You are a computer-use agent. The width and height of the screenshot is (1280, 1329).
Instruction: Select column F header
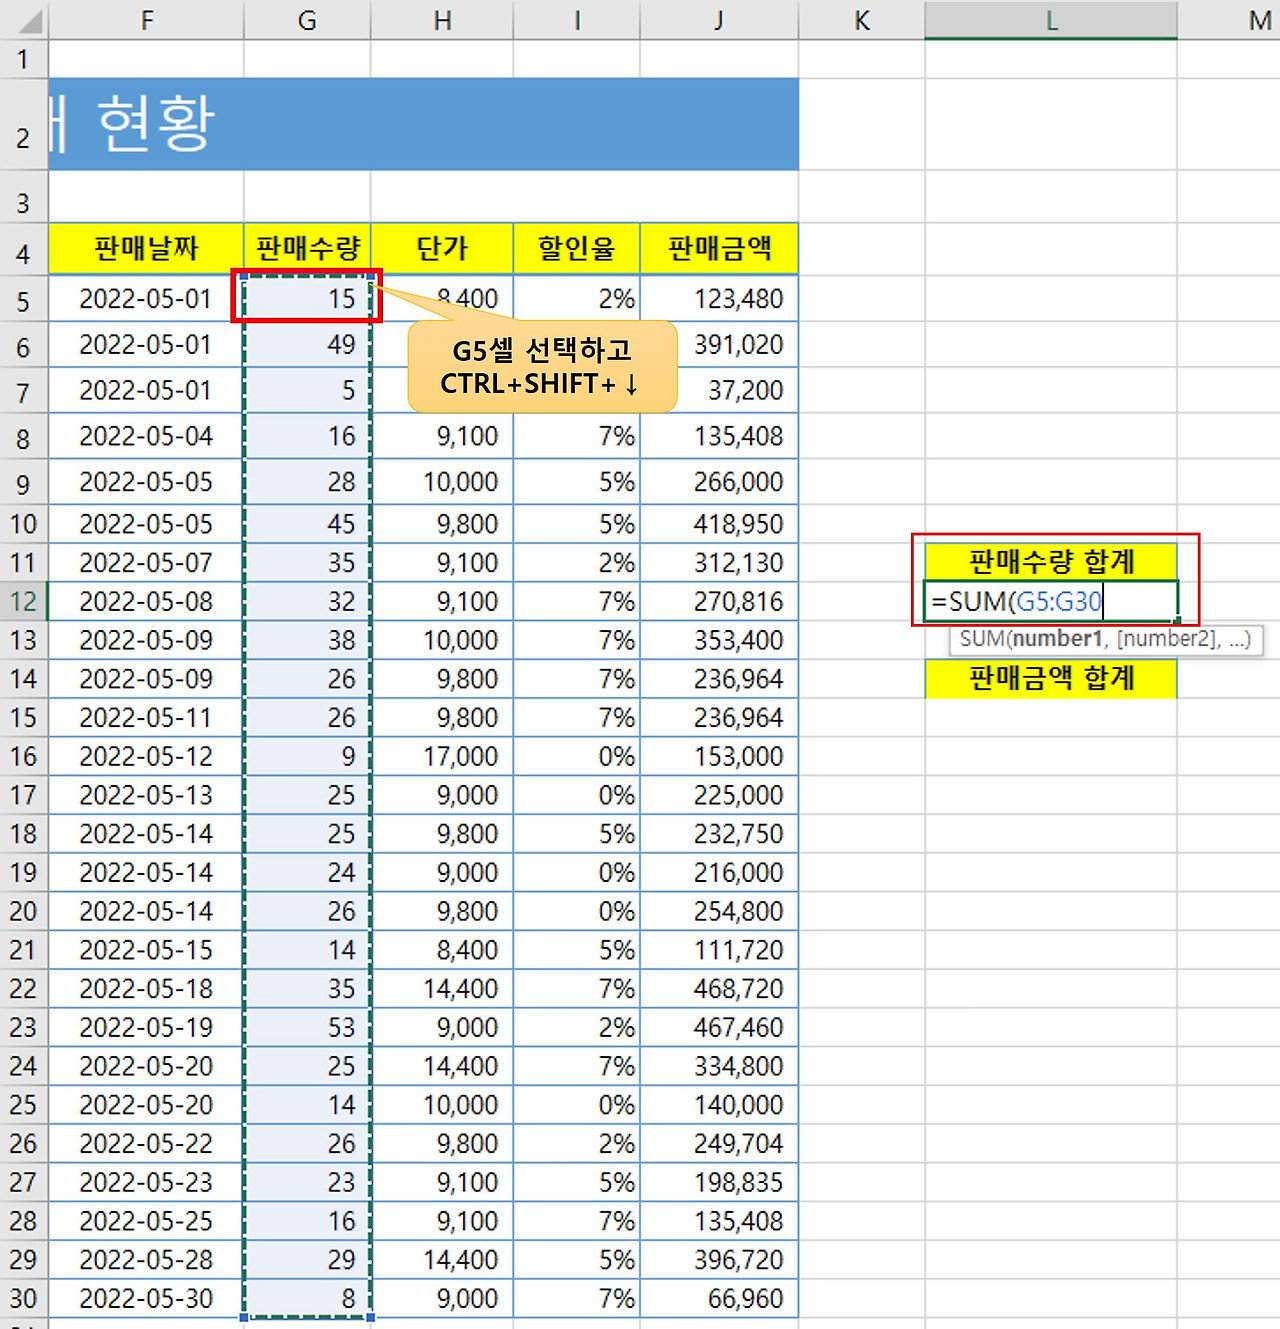point(146,20)
